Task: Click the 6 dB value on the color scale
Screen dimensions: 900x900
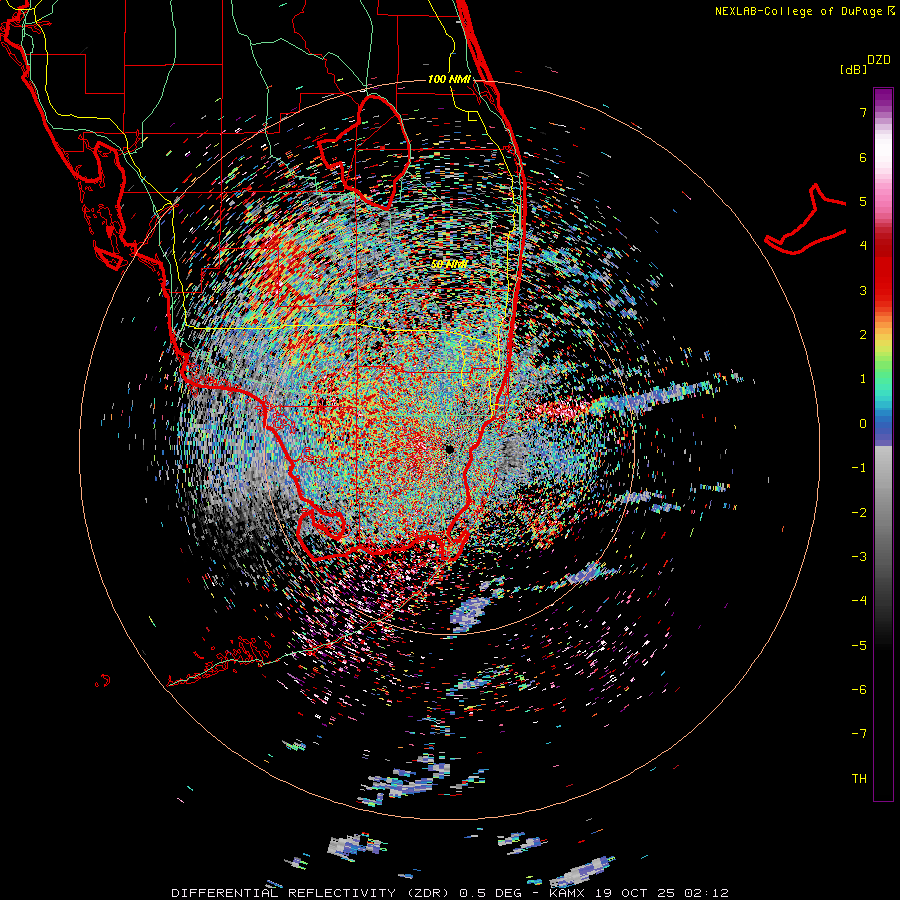Action: pyautogui.click(x=863, y=157)
